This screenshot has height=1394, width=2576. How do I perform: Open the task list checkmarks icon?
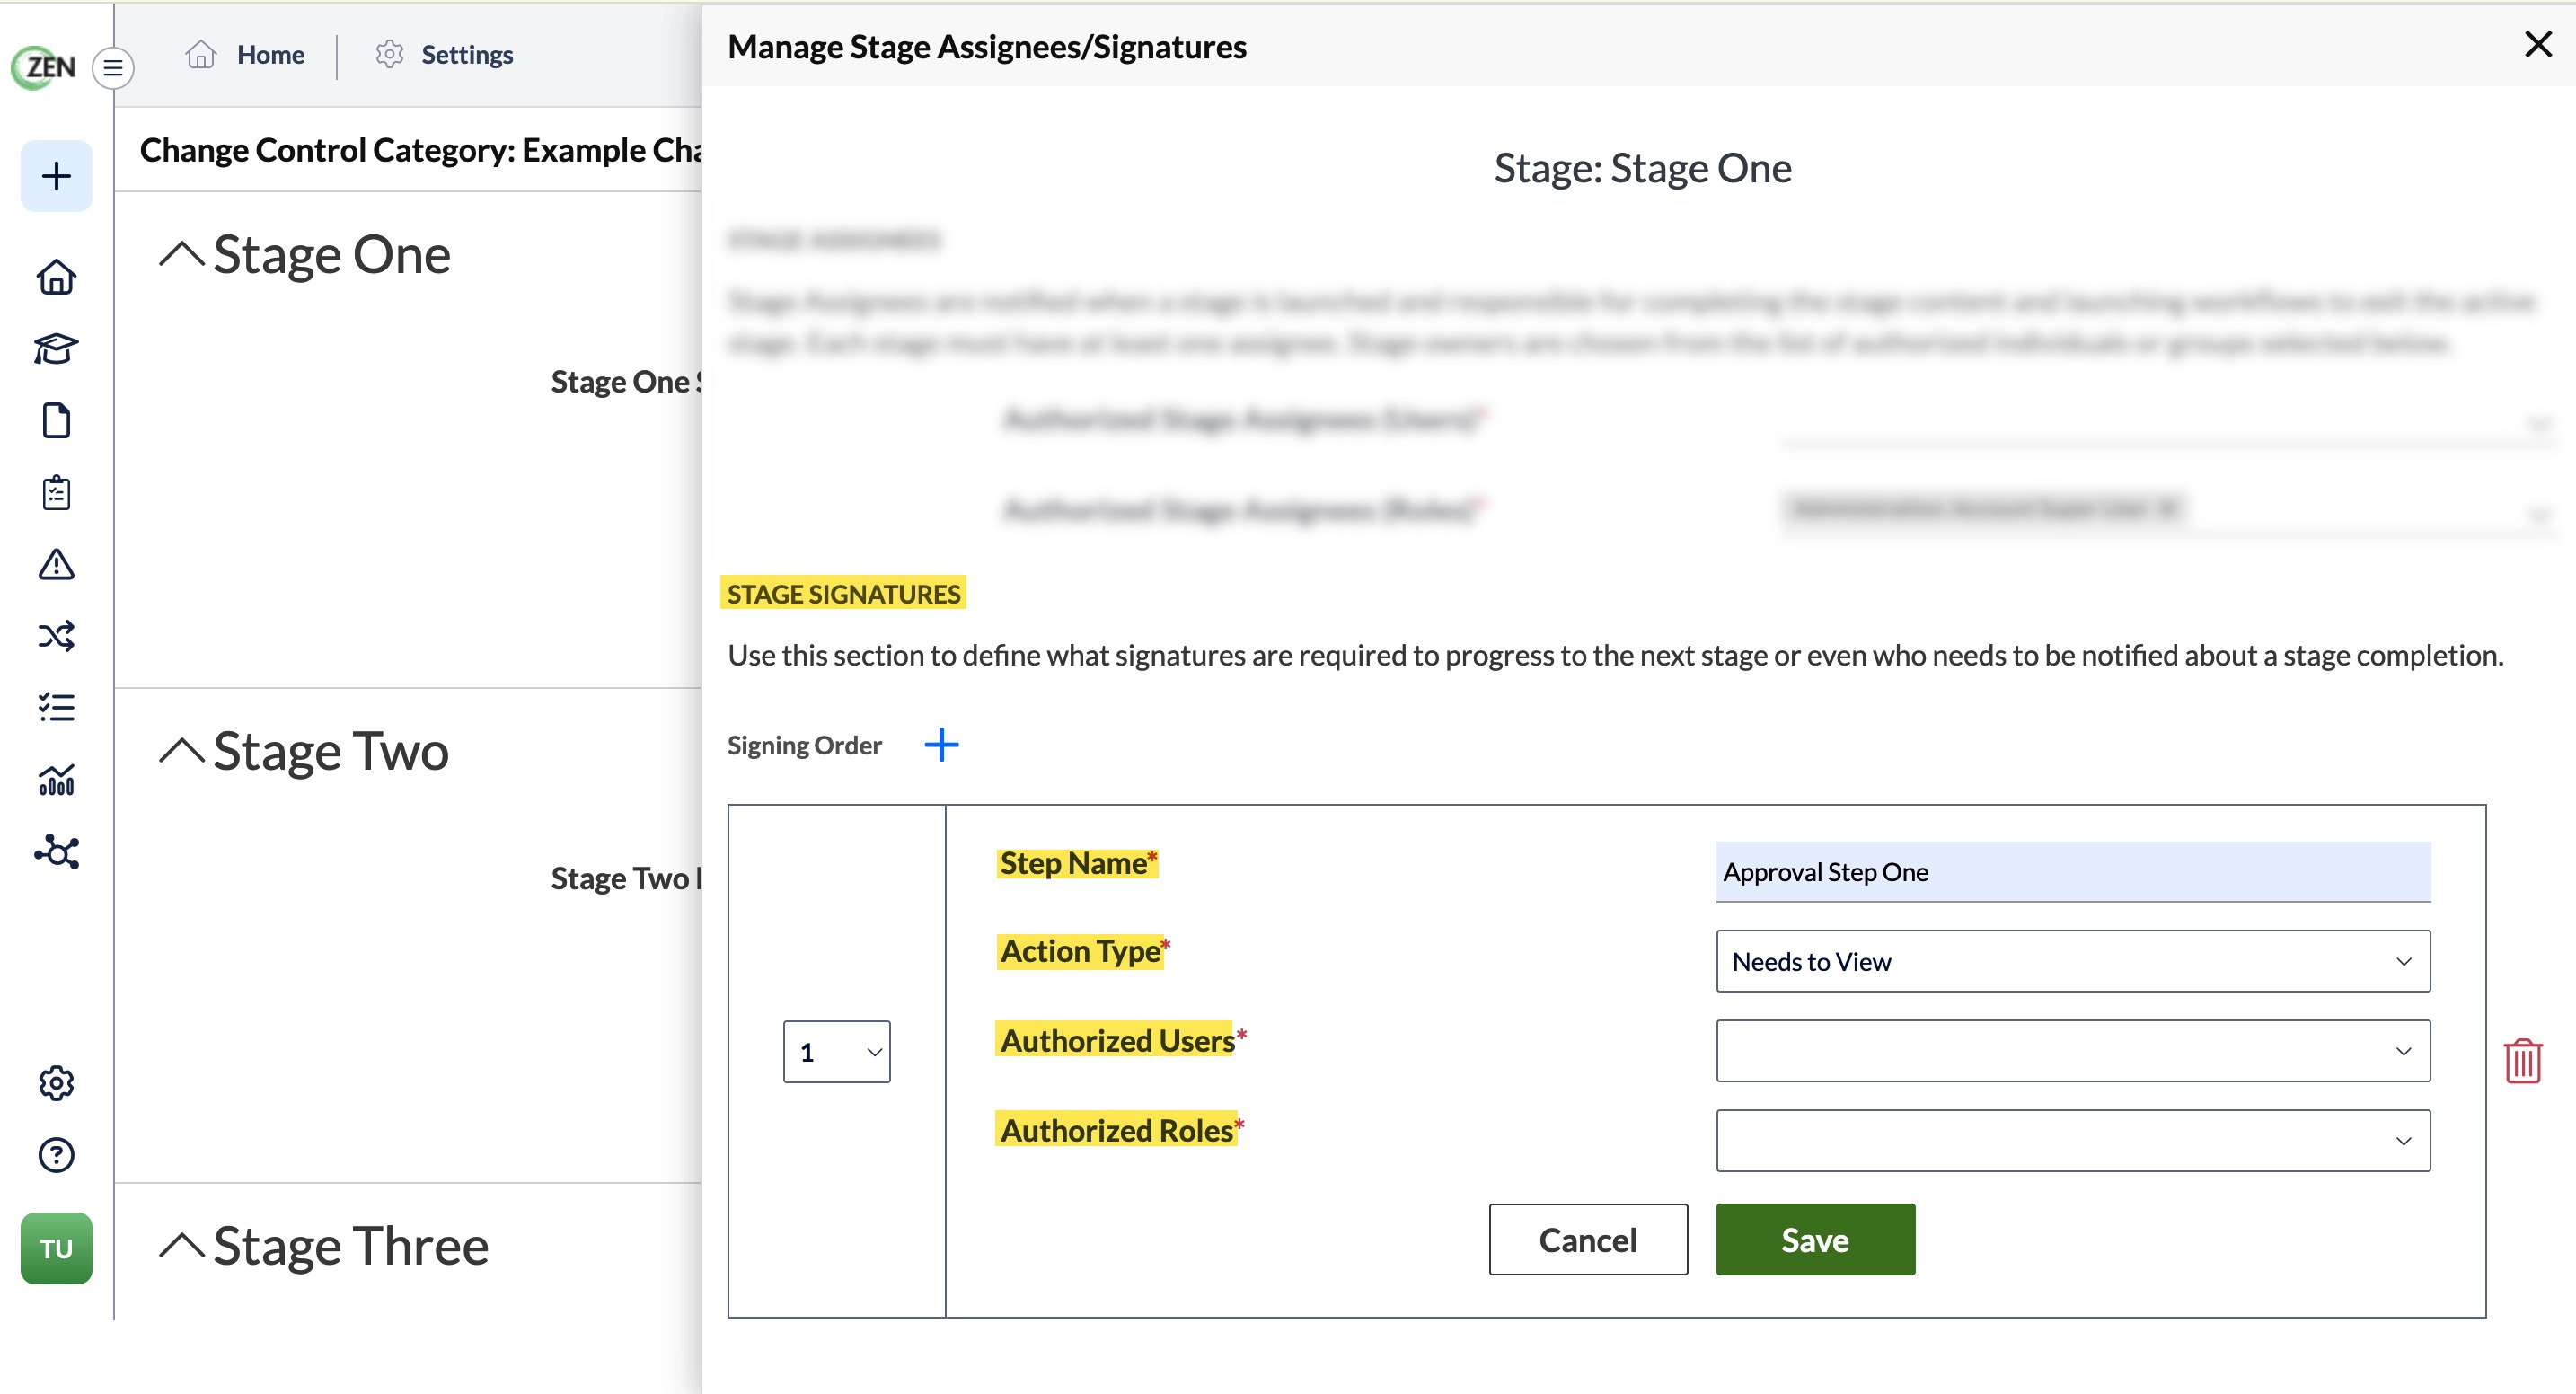[56, 708]
